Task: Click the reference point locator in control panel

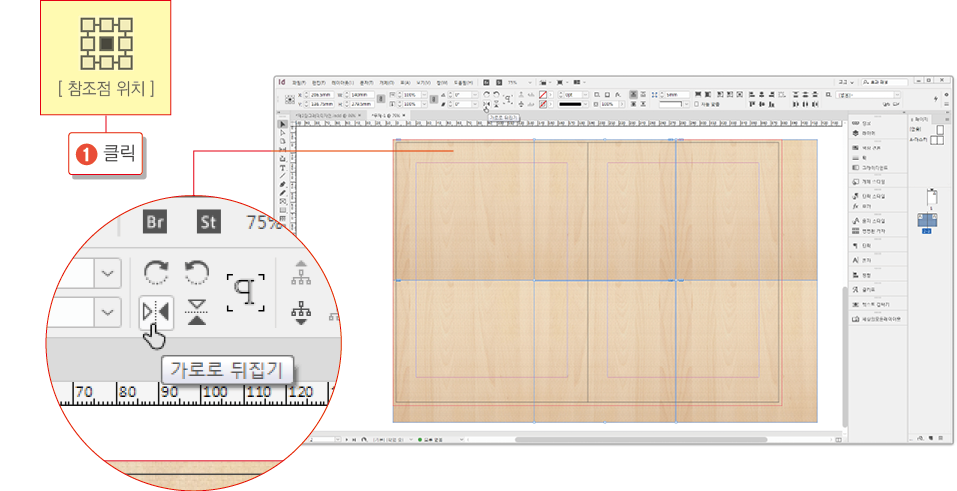Action: pos(289,99)
